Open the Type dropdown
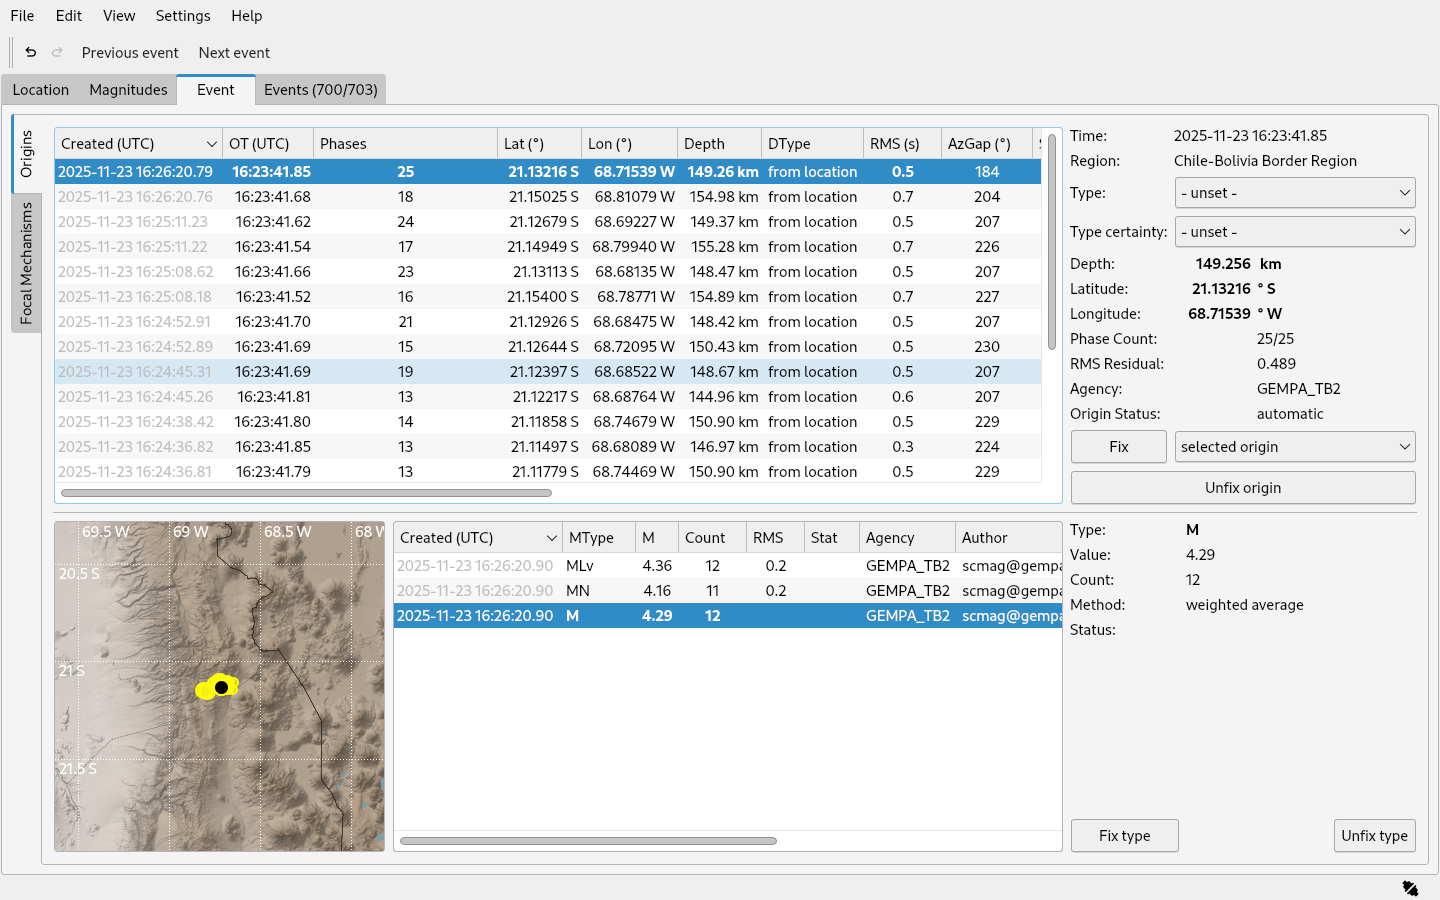The height and width of the screenshot is (900, 1440). click(x=1295, y=193)
